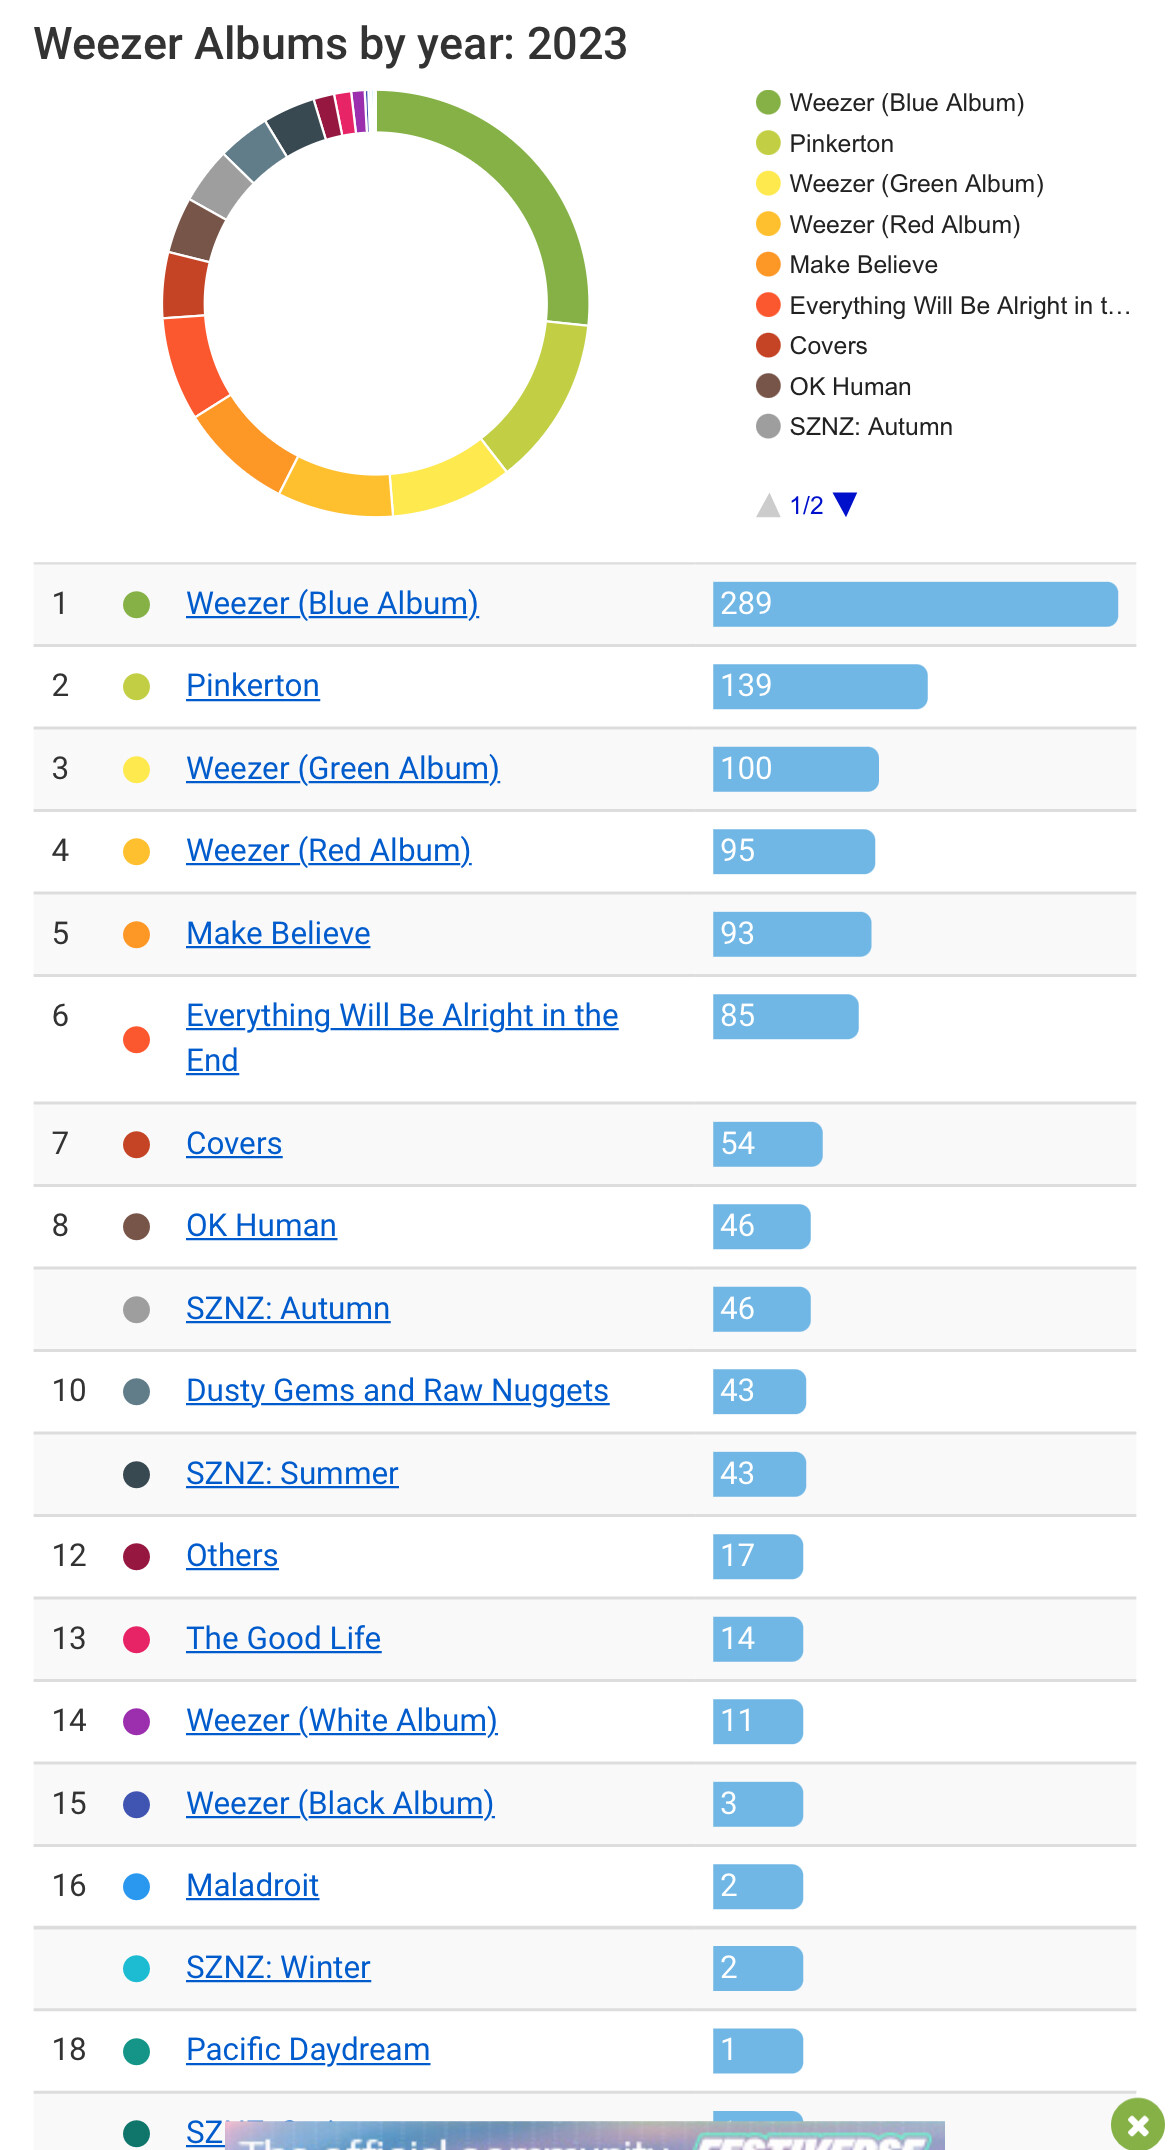Open The Good Life link
Image resolution: width=1170 pixels, height=2150 pixels.
[x=283, y=1638]
